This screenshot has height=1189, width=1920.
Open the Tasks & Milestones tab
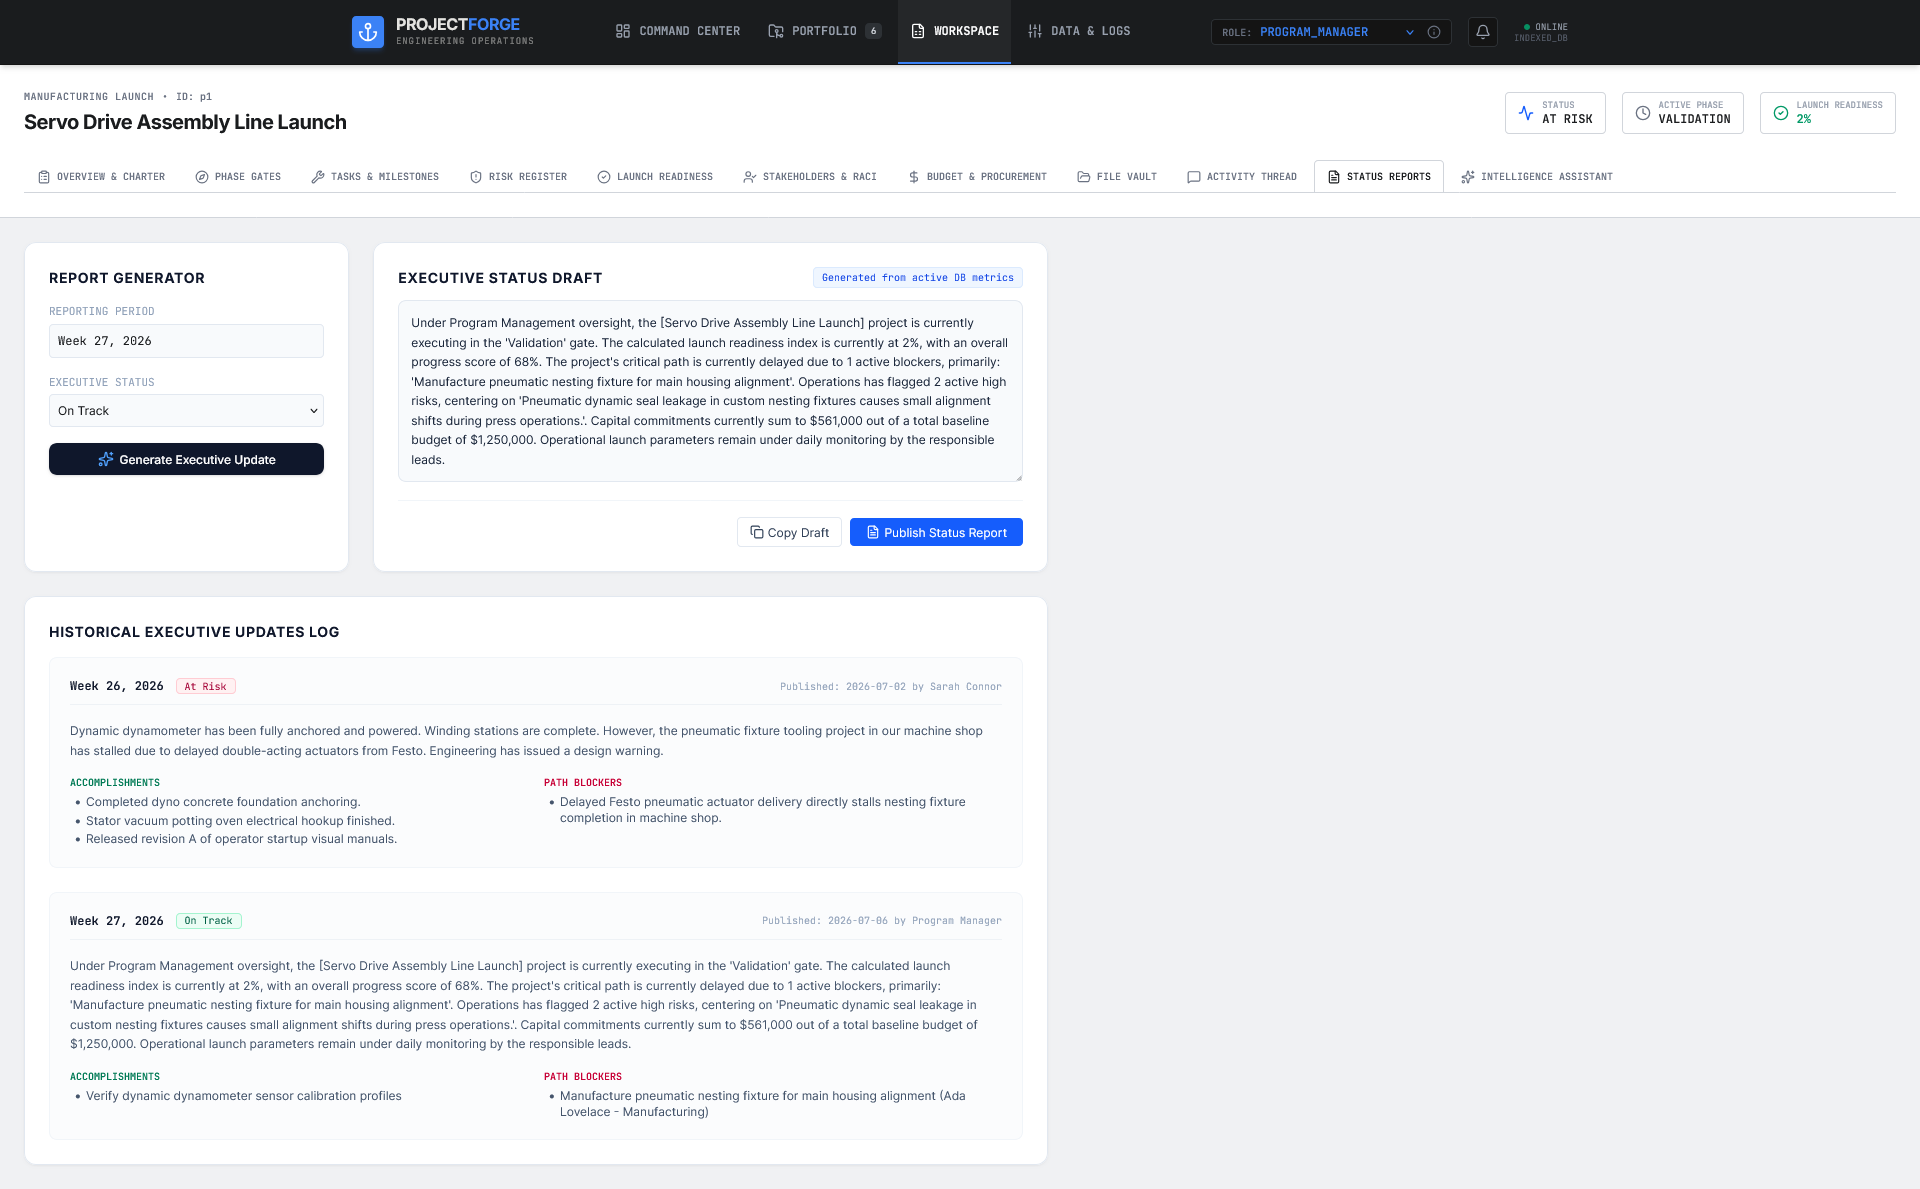[x=375, y=177]
